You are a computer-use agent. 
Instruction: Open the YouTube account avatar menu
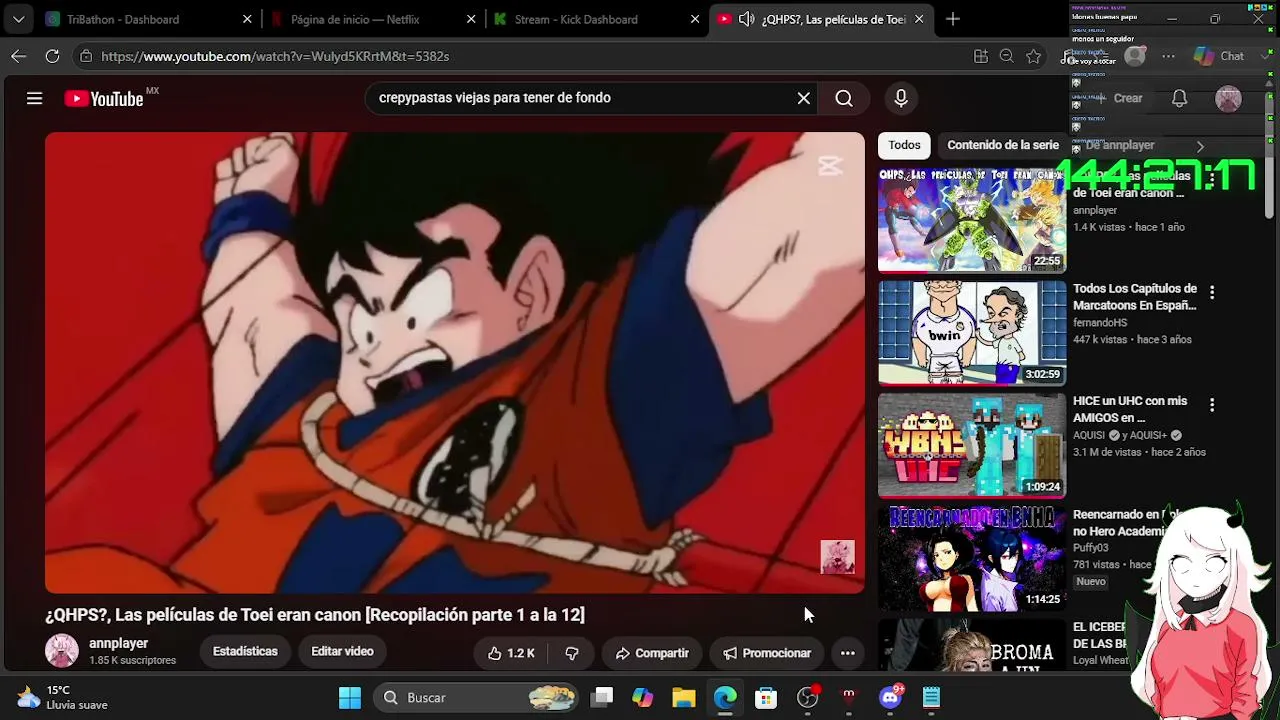[x=1228, y=98]
